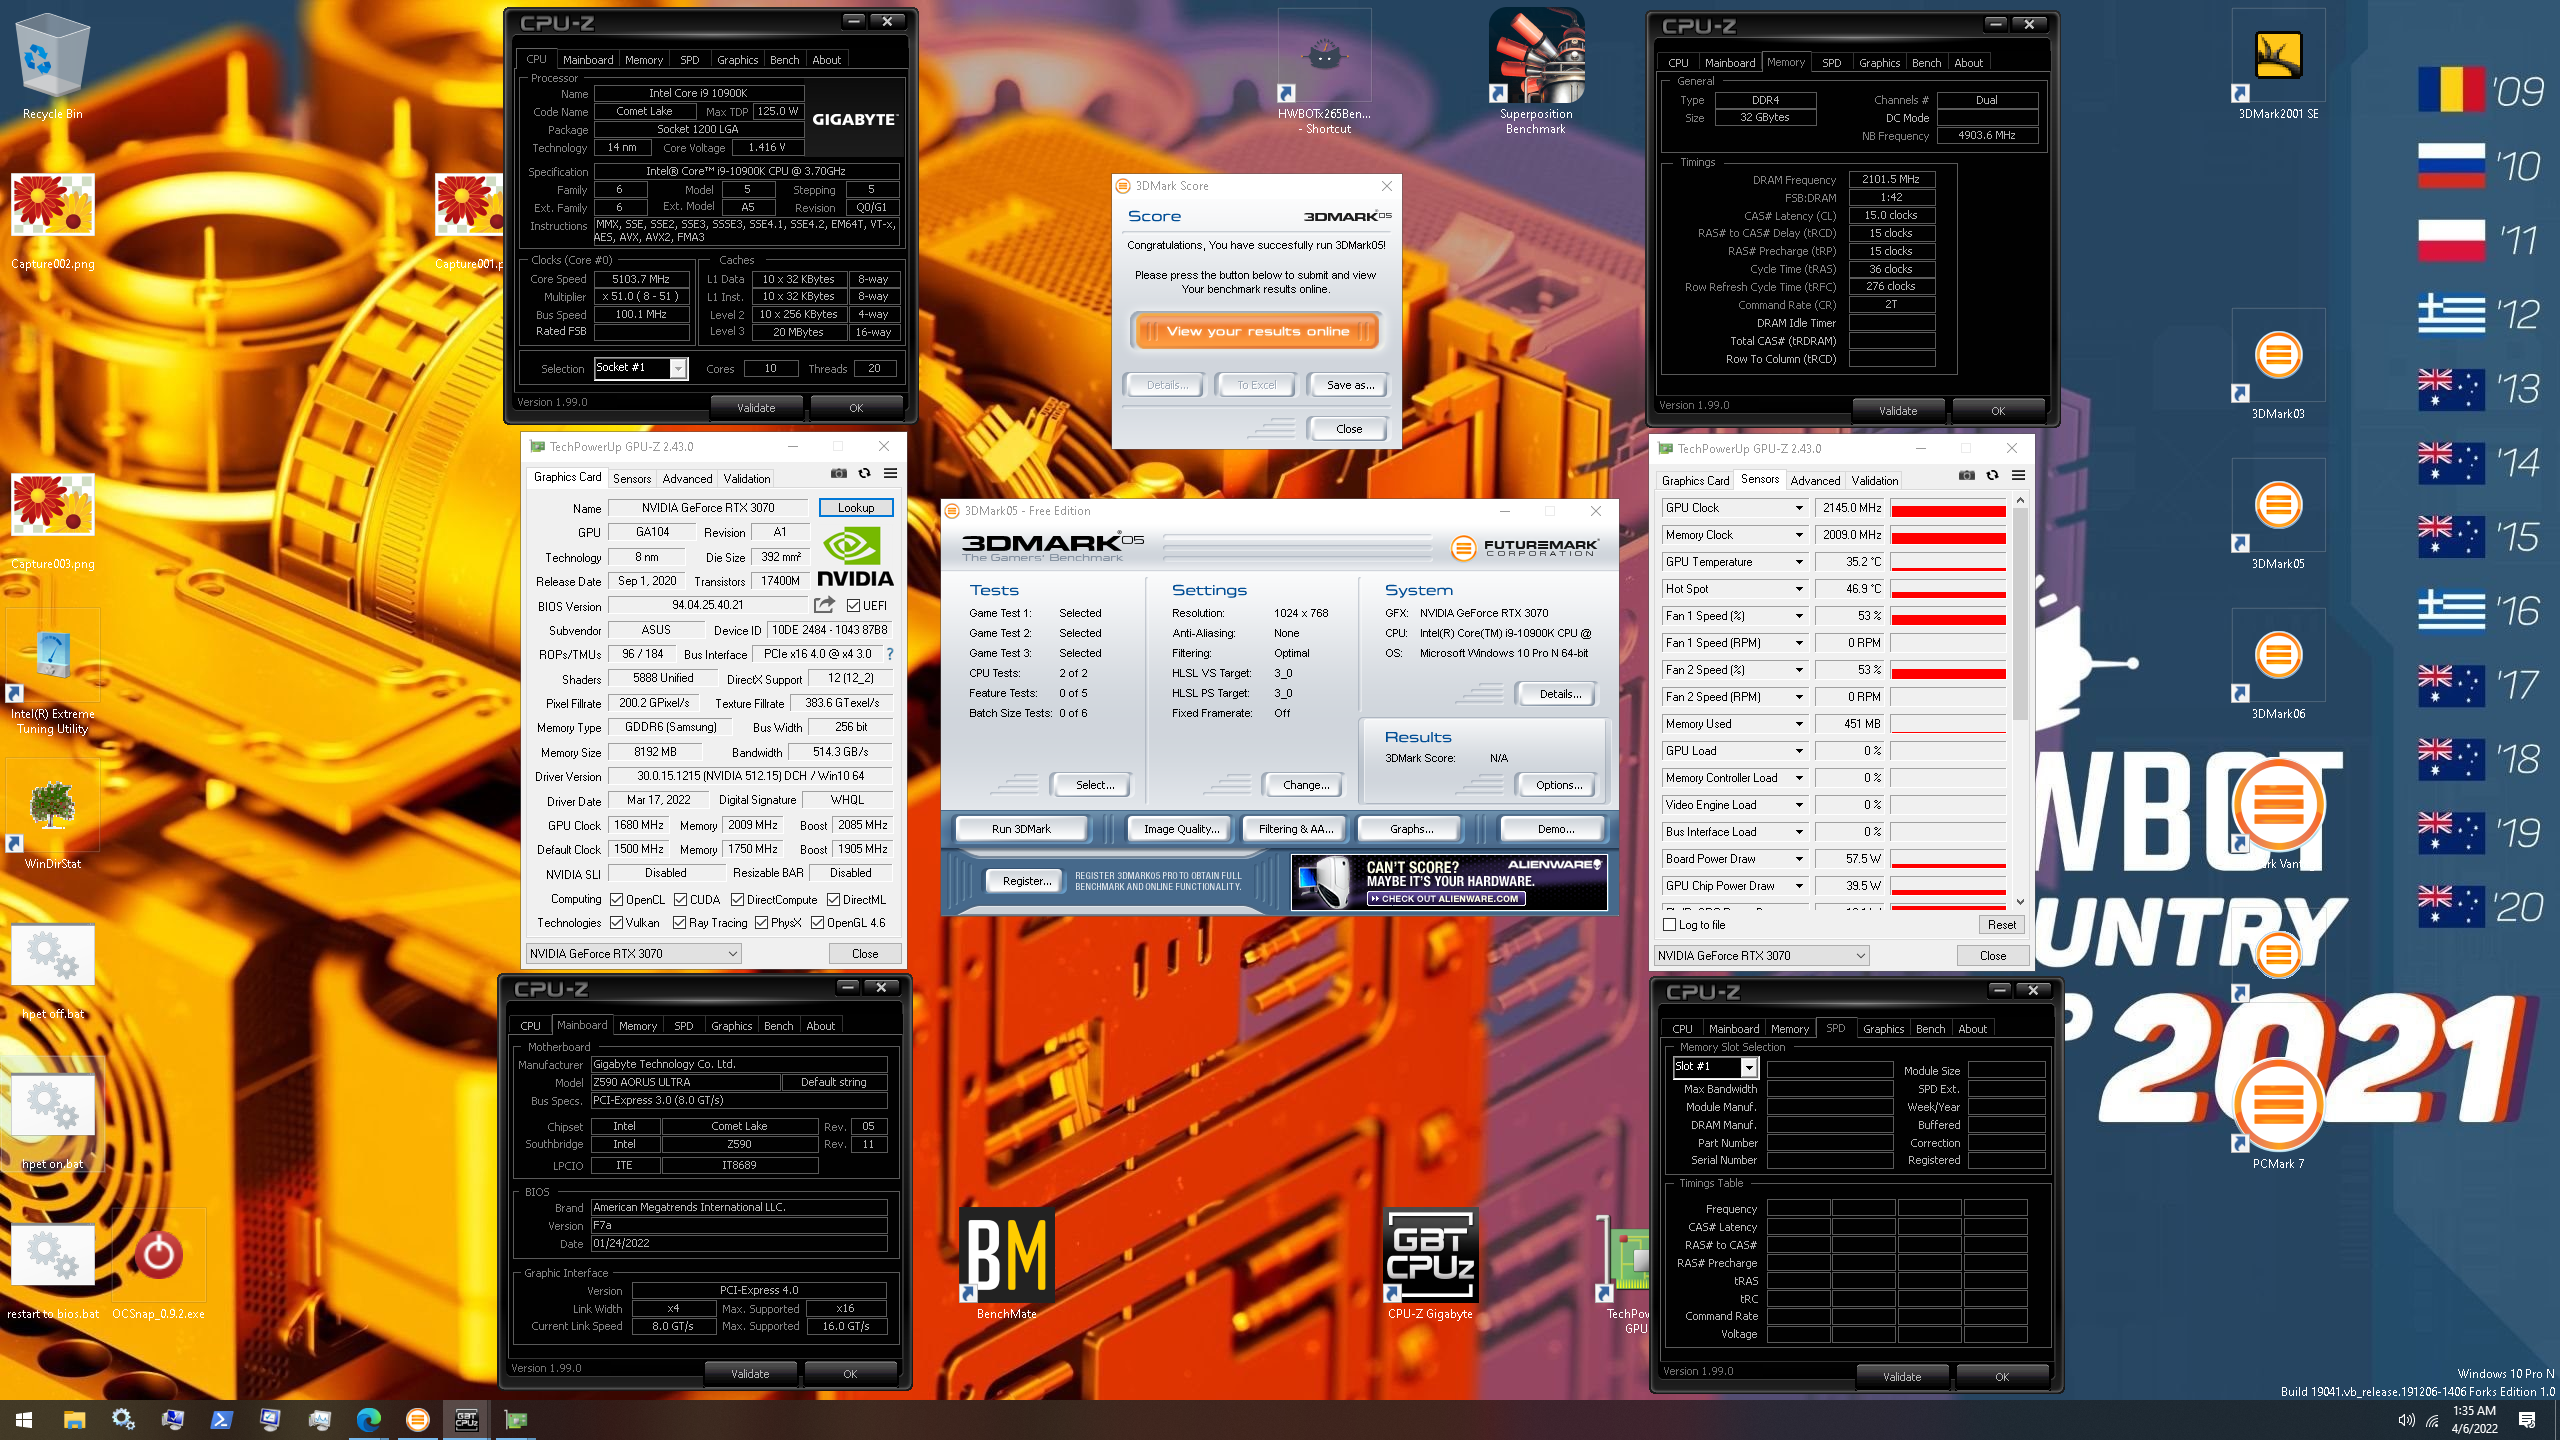2560x1440 pixels.
Task: Toggle the DirectML checkbox
Action: pos(833,900)
